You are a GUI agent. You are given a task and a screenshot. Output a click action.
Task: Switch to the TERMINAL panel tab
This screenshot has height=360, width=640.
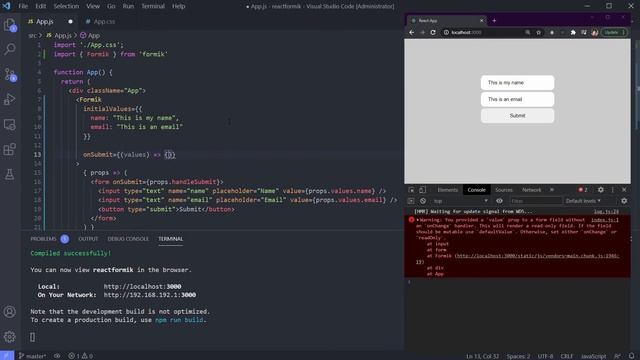point(171,239)
